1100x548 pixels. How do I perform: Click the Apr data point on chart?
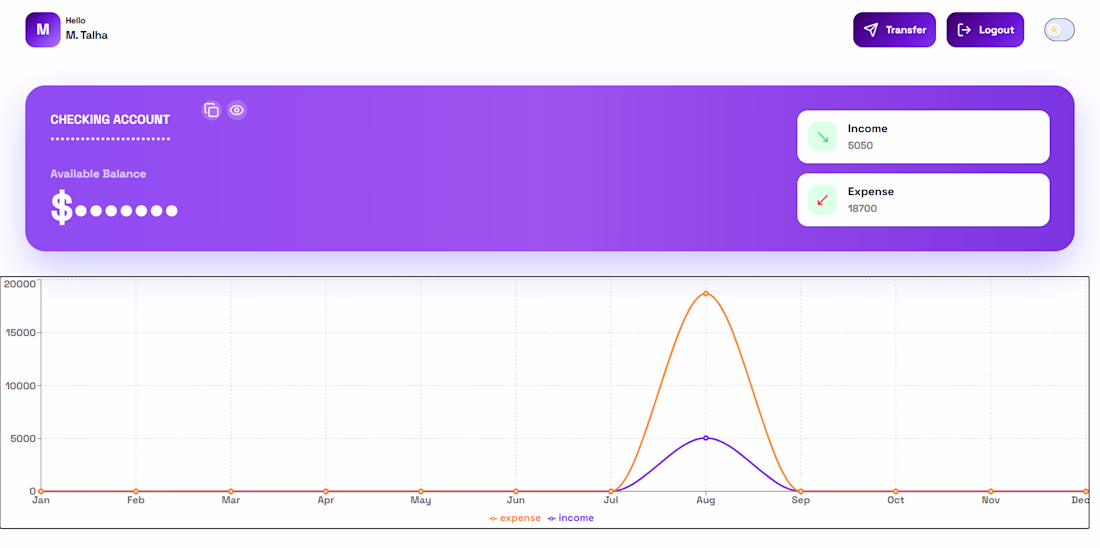[x=326, y=491]
